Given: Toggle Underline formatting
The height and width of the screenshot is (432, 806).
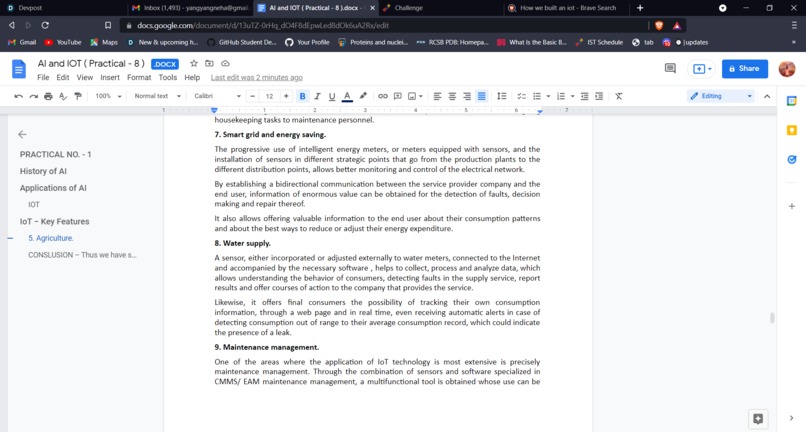Looking at the screenshot, I should coord(332,96).
